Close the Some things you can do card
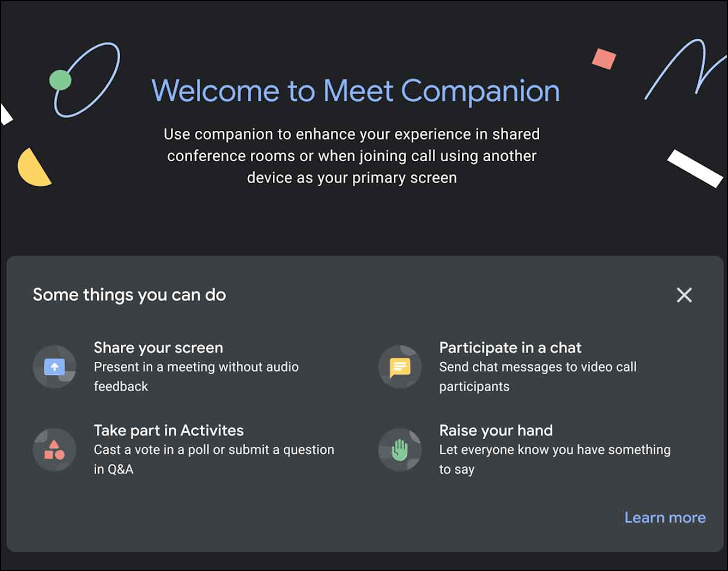This screenshot has width=728, height=571. point(684,295)
